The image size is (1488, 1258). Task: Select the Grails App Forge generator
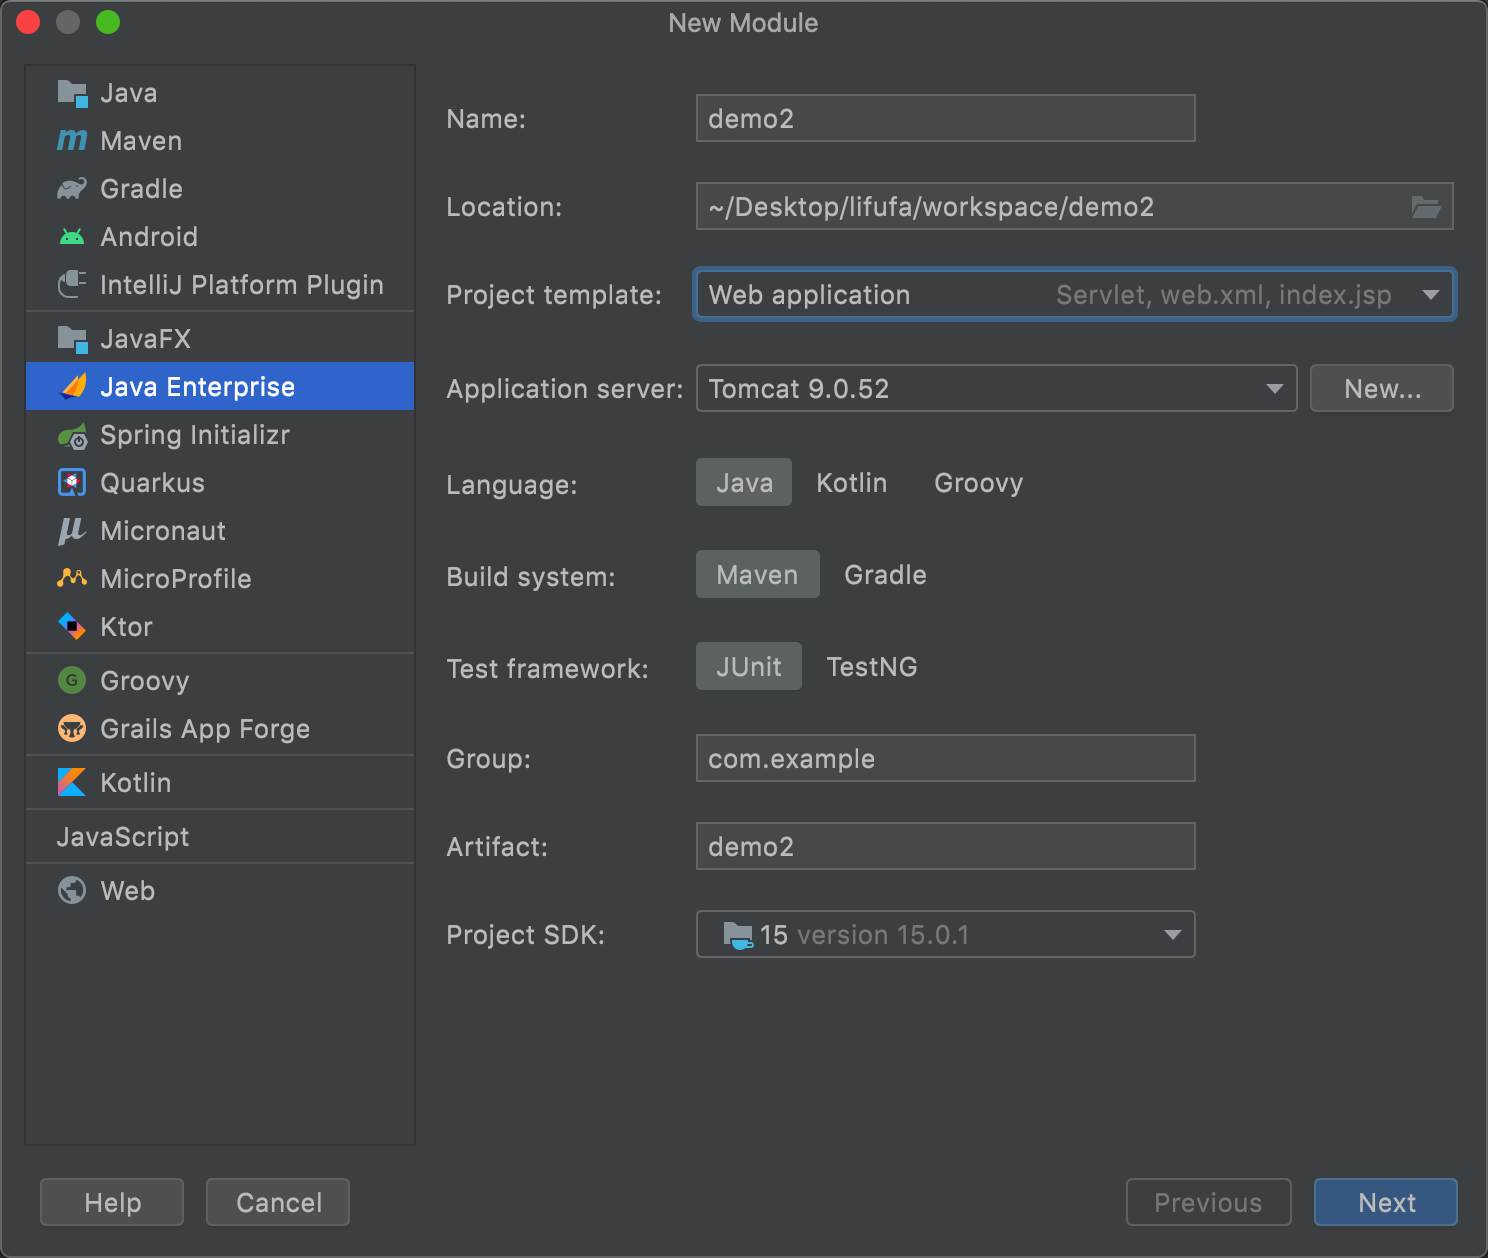[220, 729]
